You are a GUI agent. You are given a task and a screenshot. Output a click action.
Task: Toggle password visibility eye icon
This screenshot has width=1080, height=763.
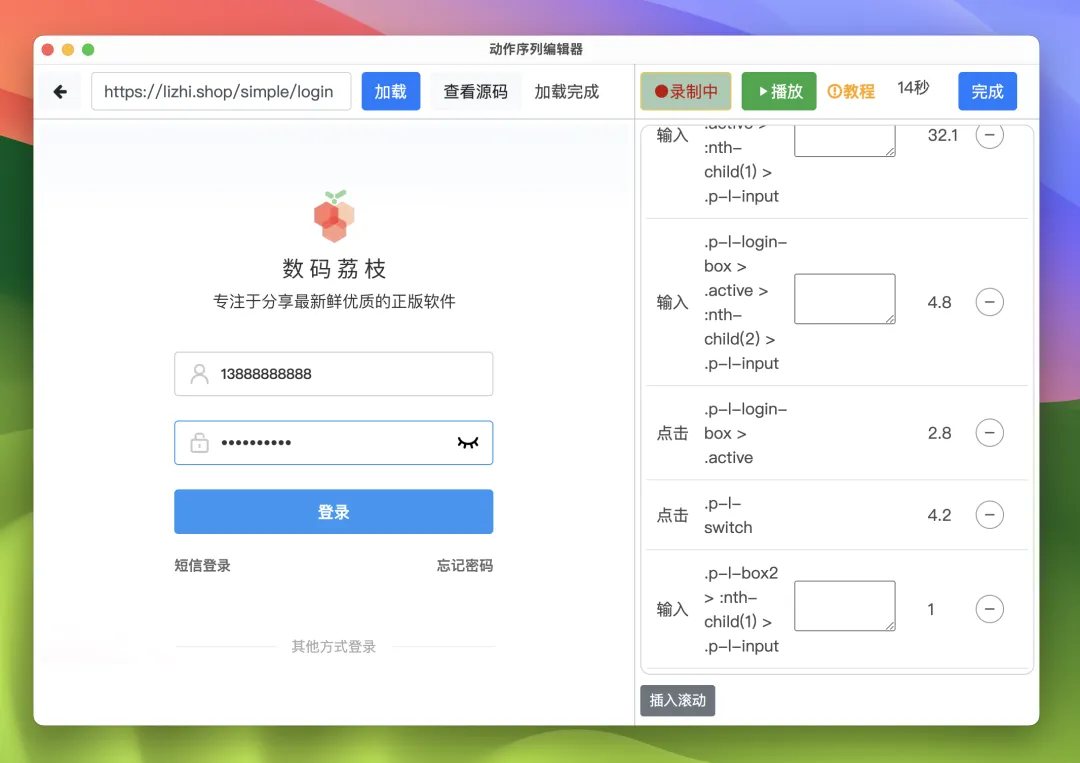click(468, 443)
